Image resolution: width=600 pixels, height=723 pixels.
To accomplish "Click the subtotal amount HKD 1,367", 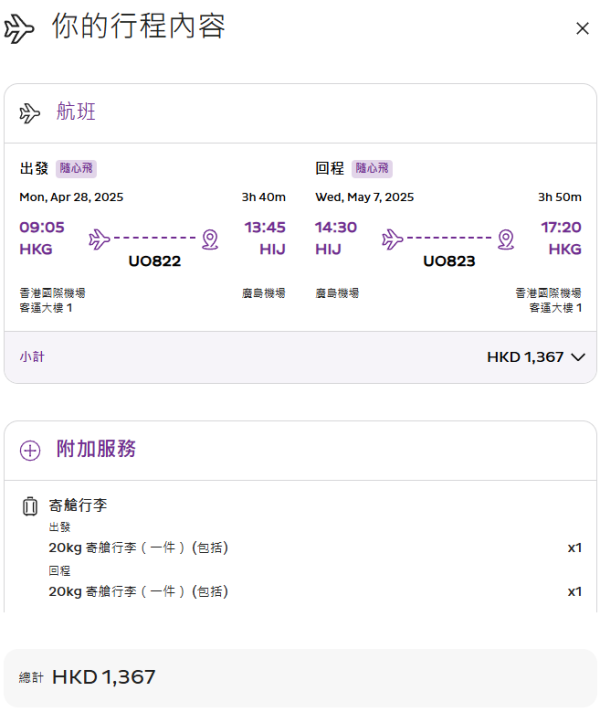I will pos(525,357).
